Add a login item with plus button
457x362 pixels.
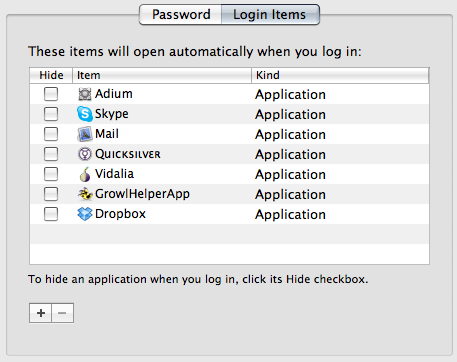40,313
